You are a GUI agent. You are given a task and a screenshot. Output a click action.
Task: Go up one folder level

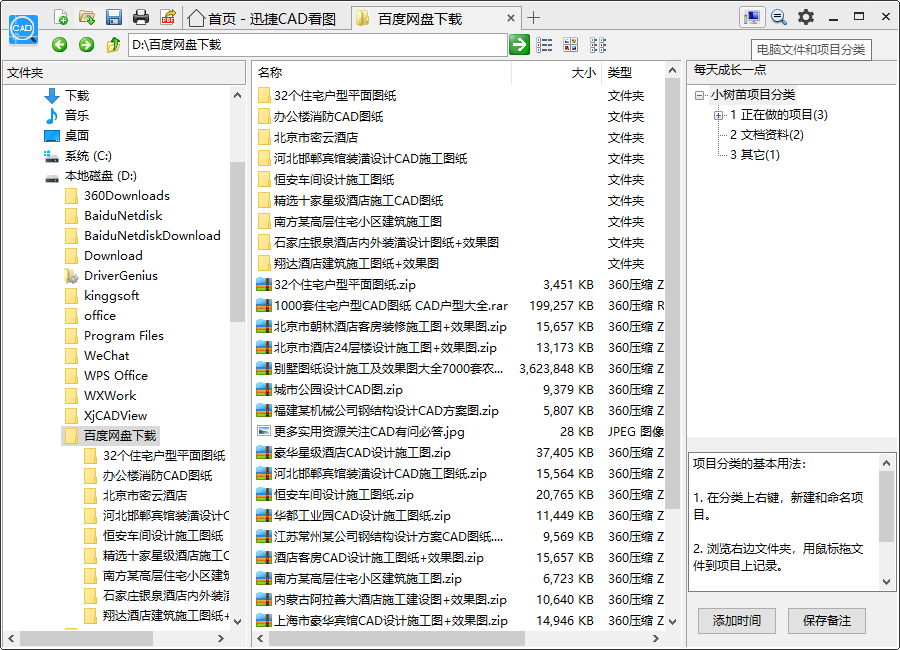coord(113,45)
